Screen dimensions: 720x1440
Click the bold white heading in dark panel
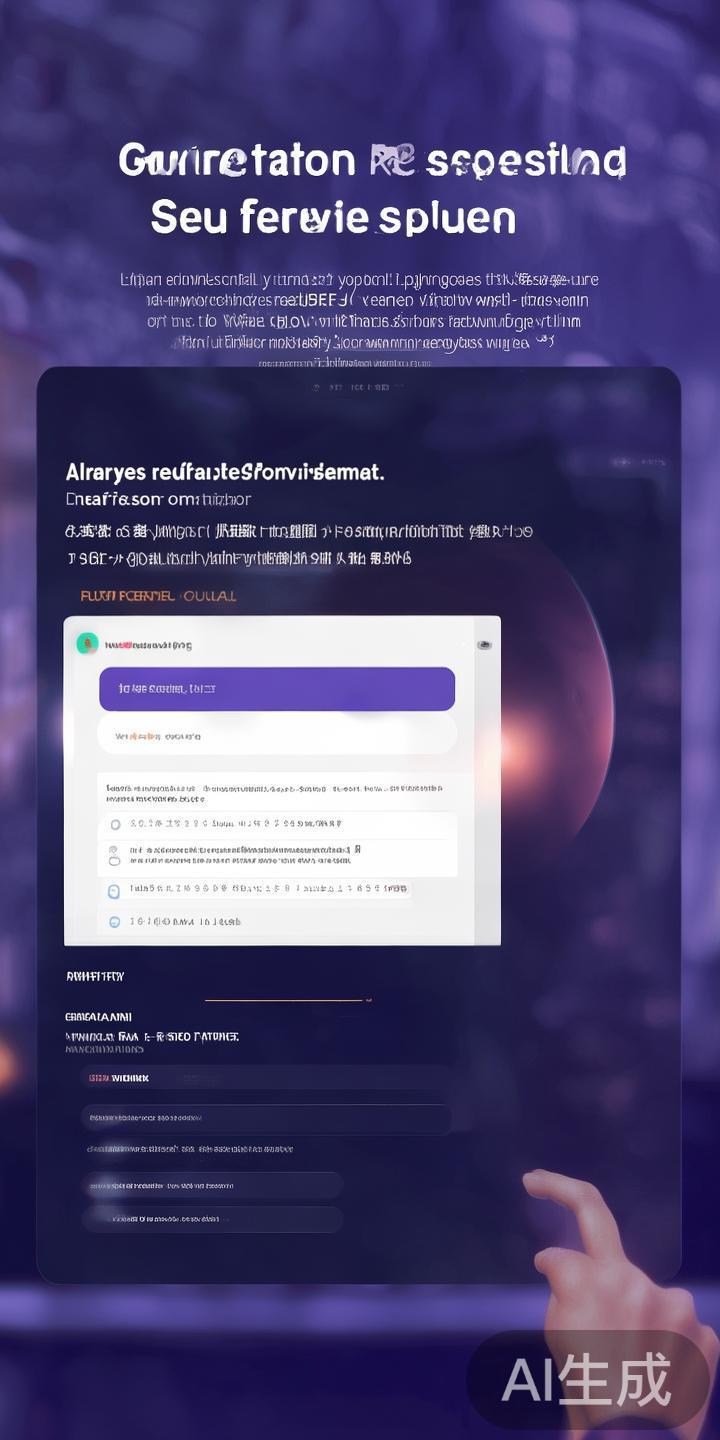pos(225,472)
